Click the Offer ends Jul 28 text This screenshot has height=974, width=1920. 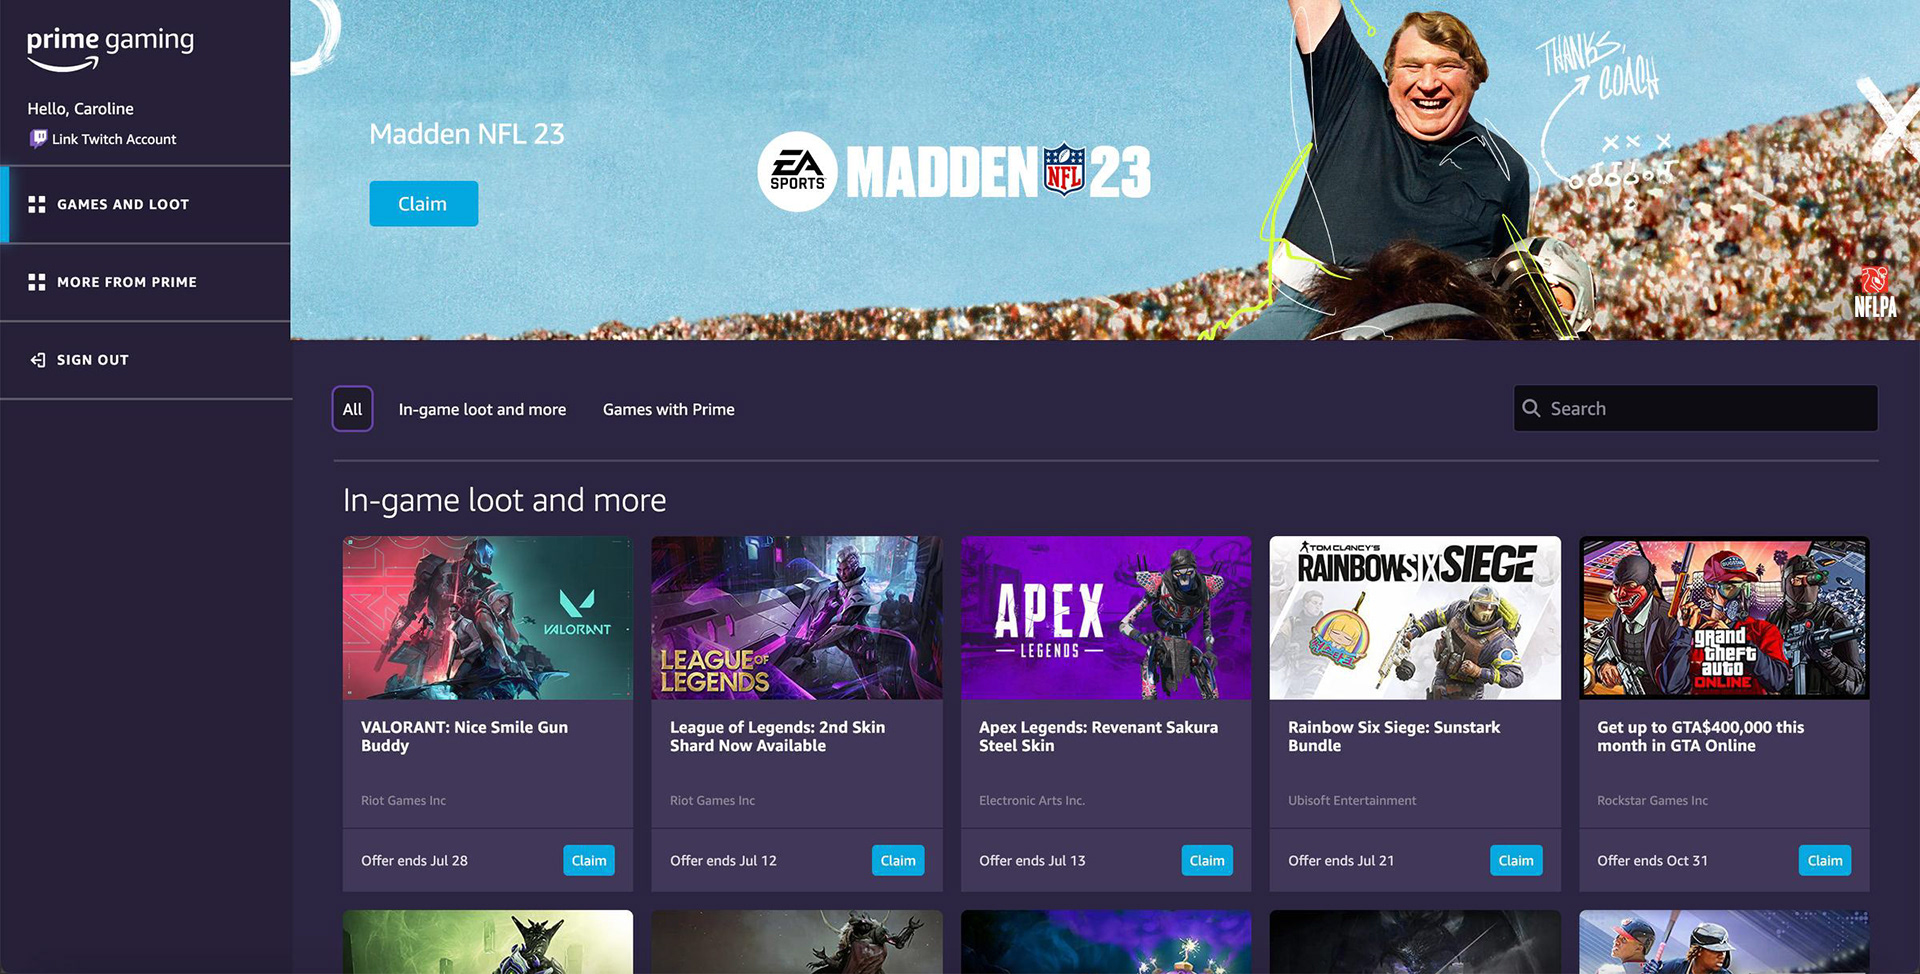click(x=414, y=860)
